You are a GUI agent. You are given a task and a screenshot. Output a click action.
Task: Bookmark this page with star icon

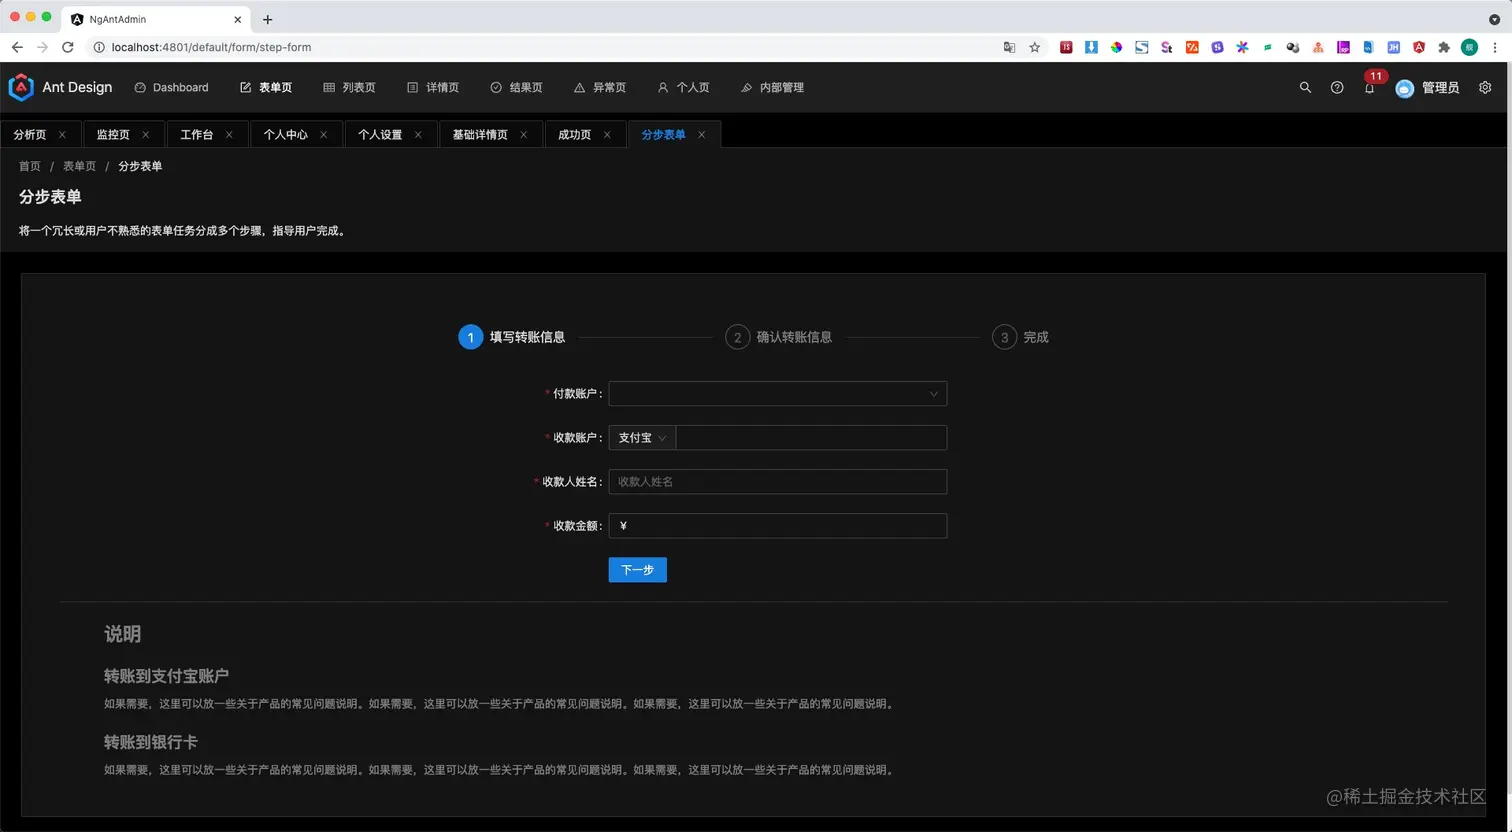pyautogui.click(x=1035, y=47)
